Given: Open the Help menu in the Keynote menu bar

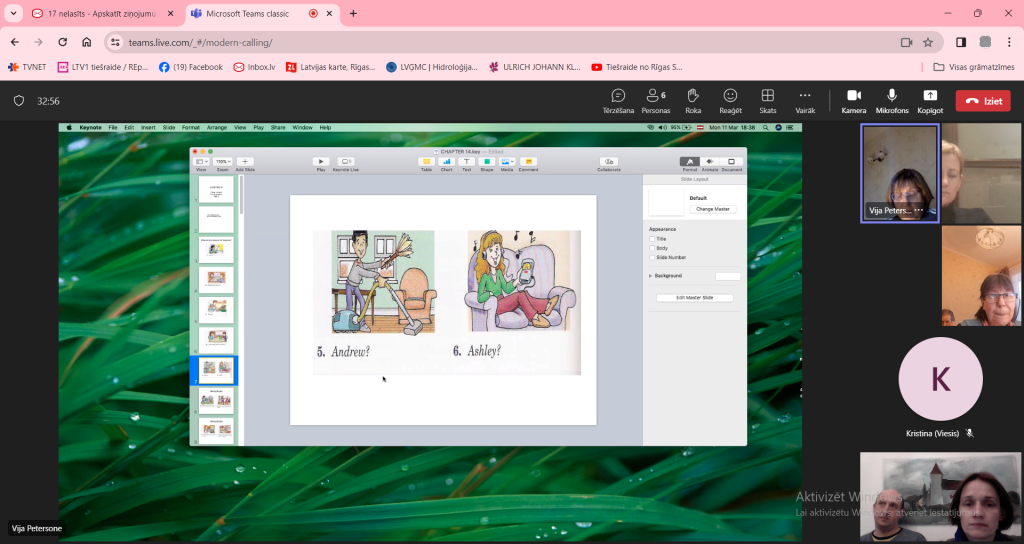Looking at the screenshot, I should click(x=325, y=128).
